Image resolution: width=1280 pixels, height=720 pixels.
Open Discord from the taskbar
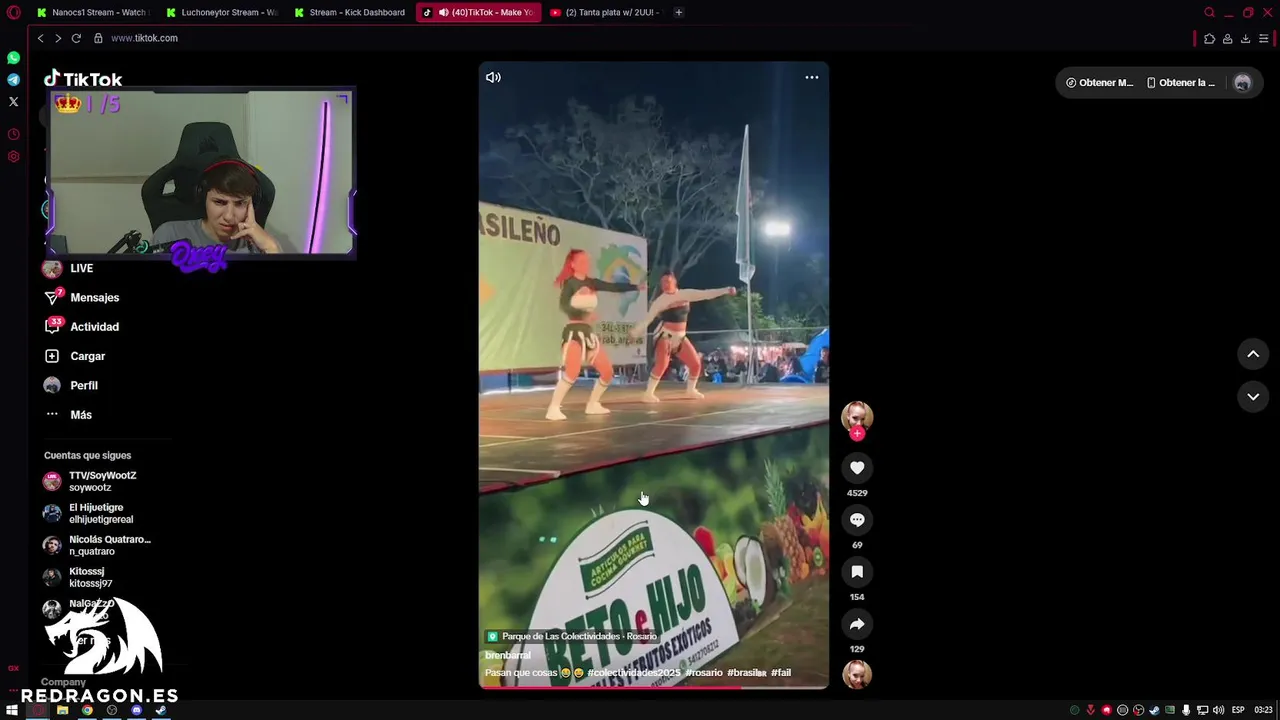136,710
